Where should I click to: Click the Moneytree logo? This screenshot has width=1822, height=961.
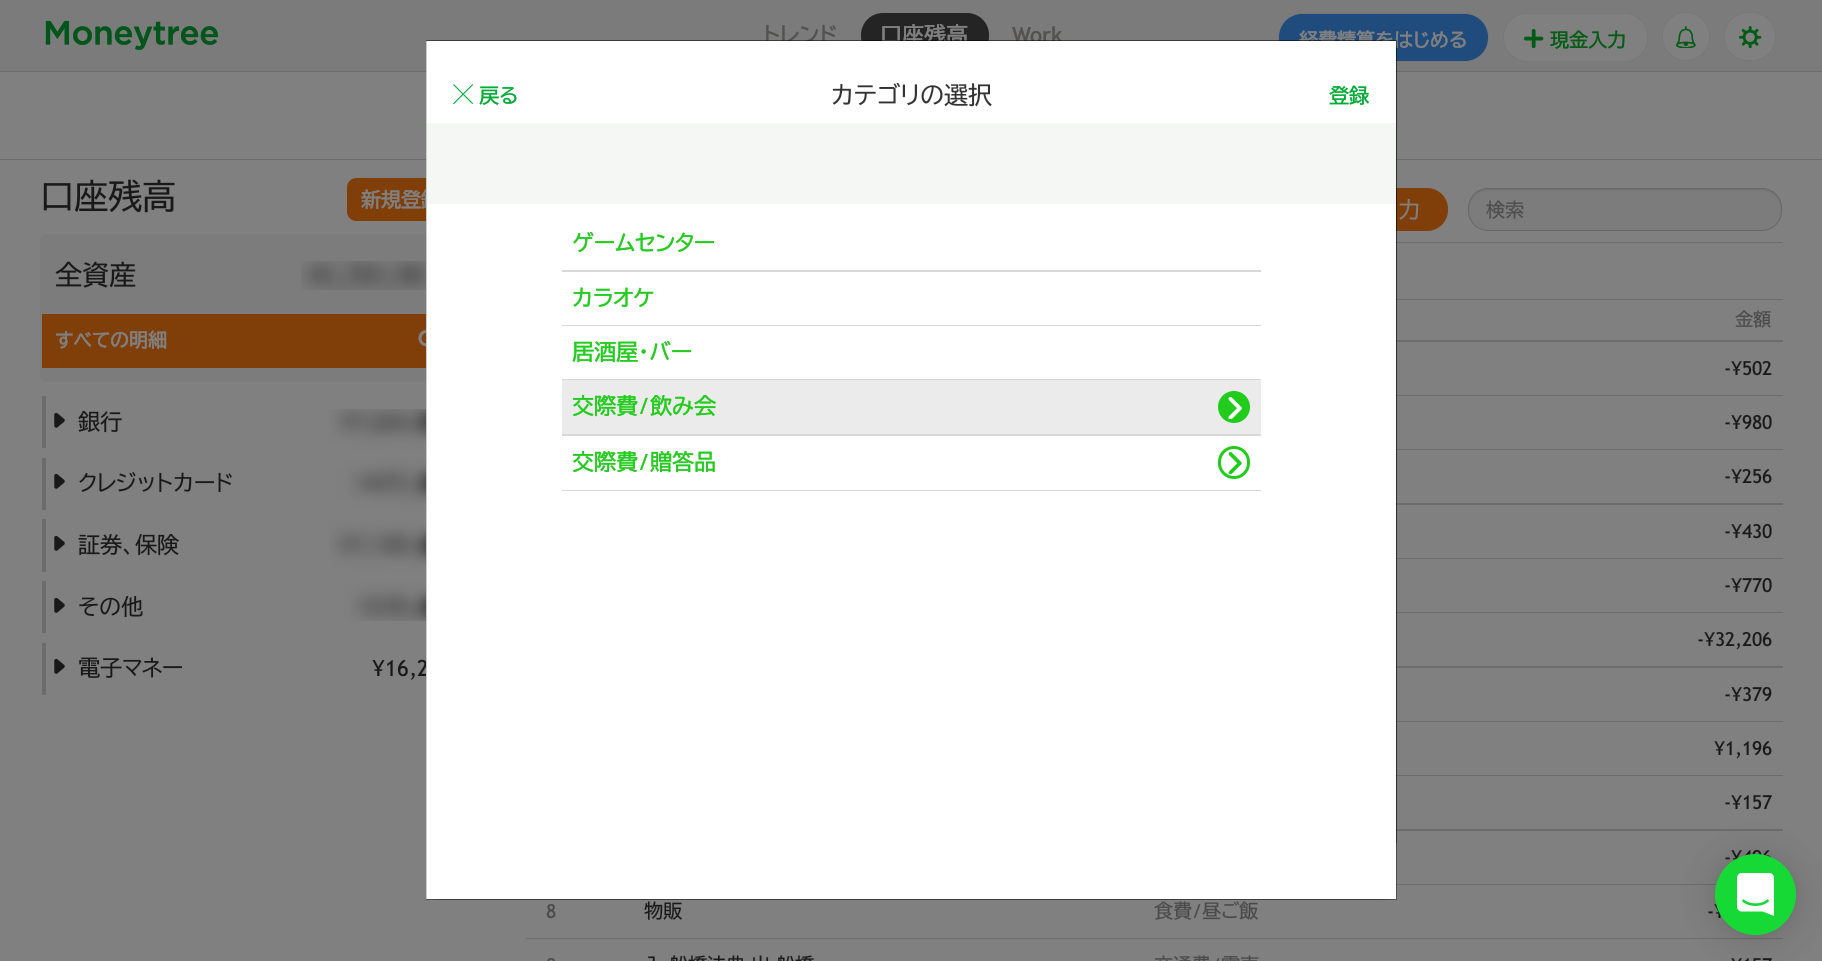click(x=131, y=34)
